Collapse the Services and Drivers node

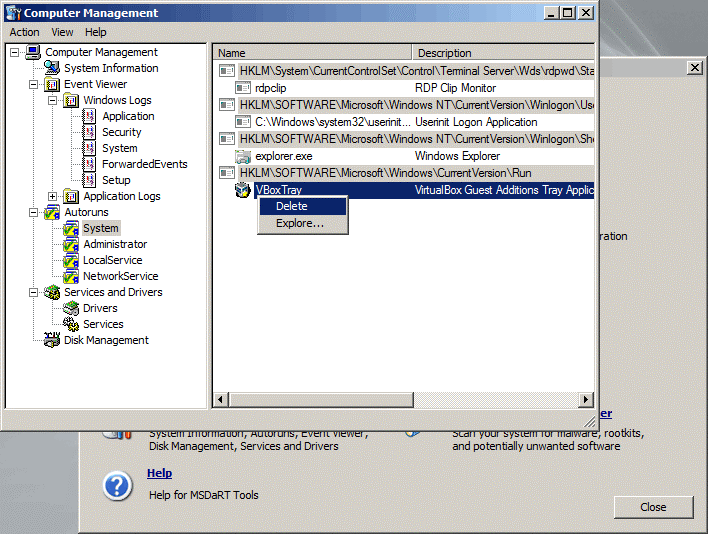pos(33,293)
